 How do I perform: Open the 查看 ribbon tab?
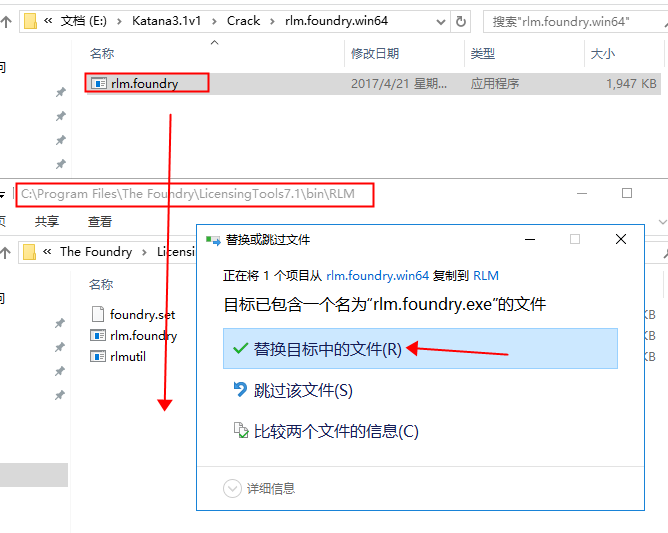pos(100,222)
